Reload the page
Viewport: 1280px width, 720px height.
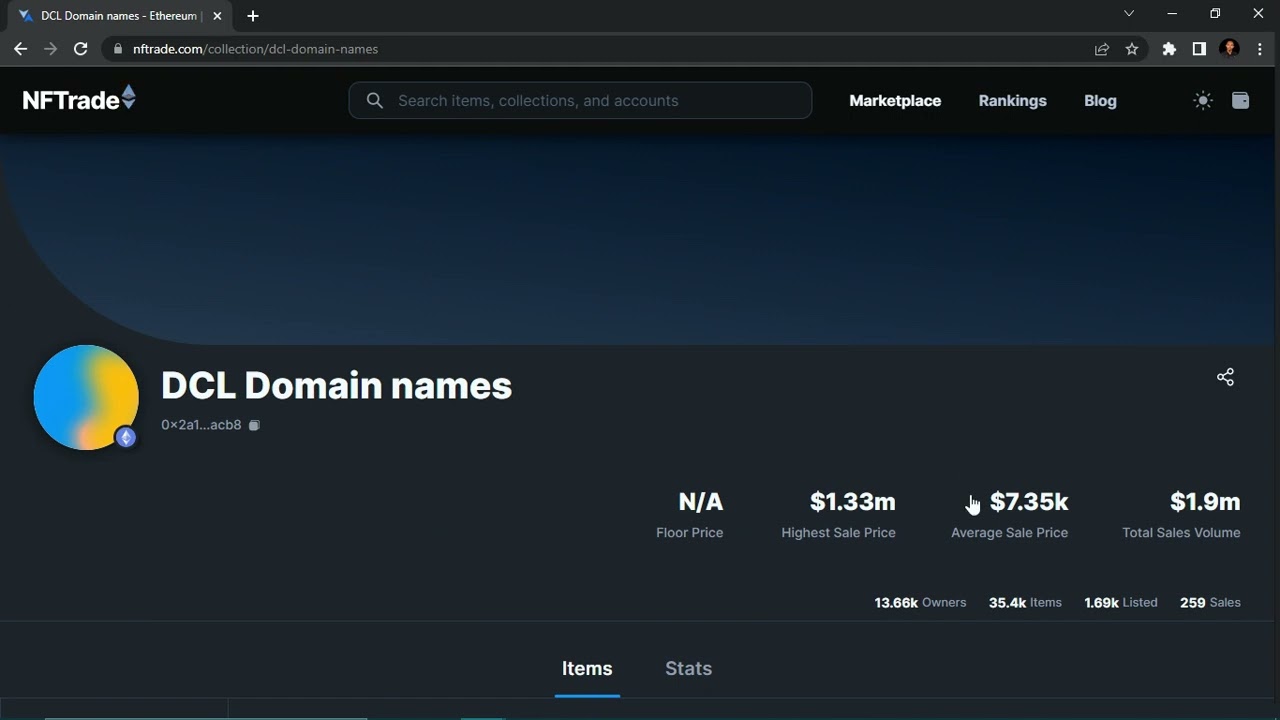(x=81, y=49)
